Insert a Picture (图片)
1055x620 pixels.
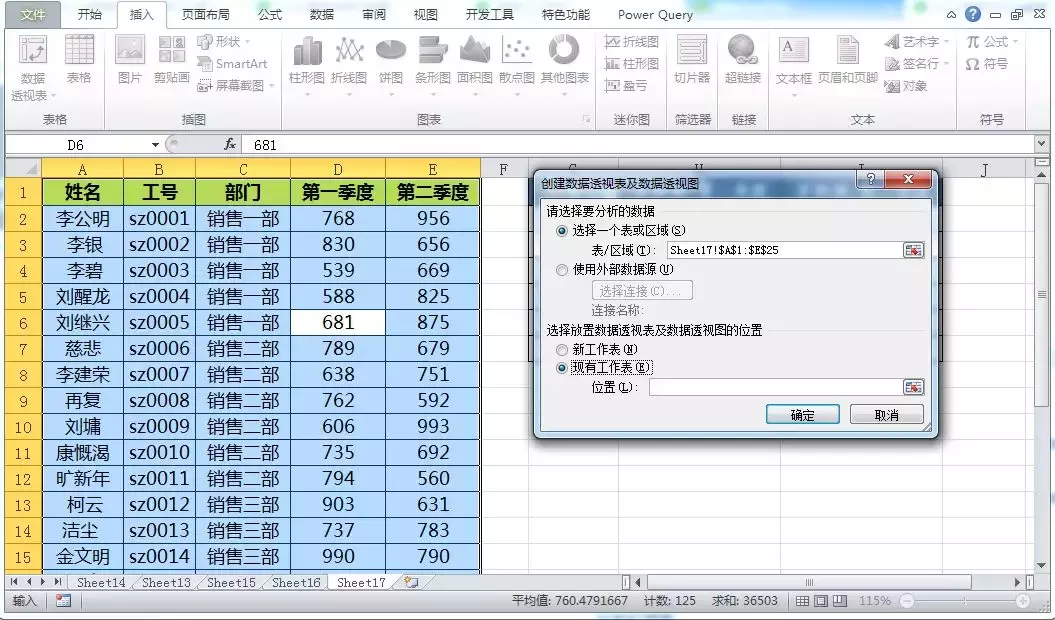click(129, 59)
